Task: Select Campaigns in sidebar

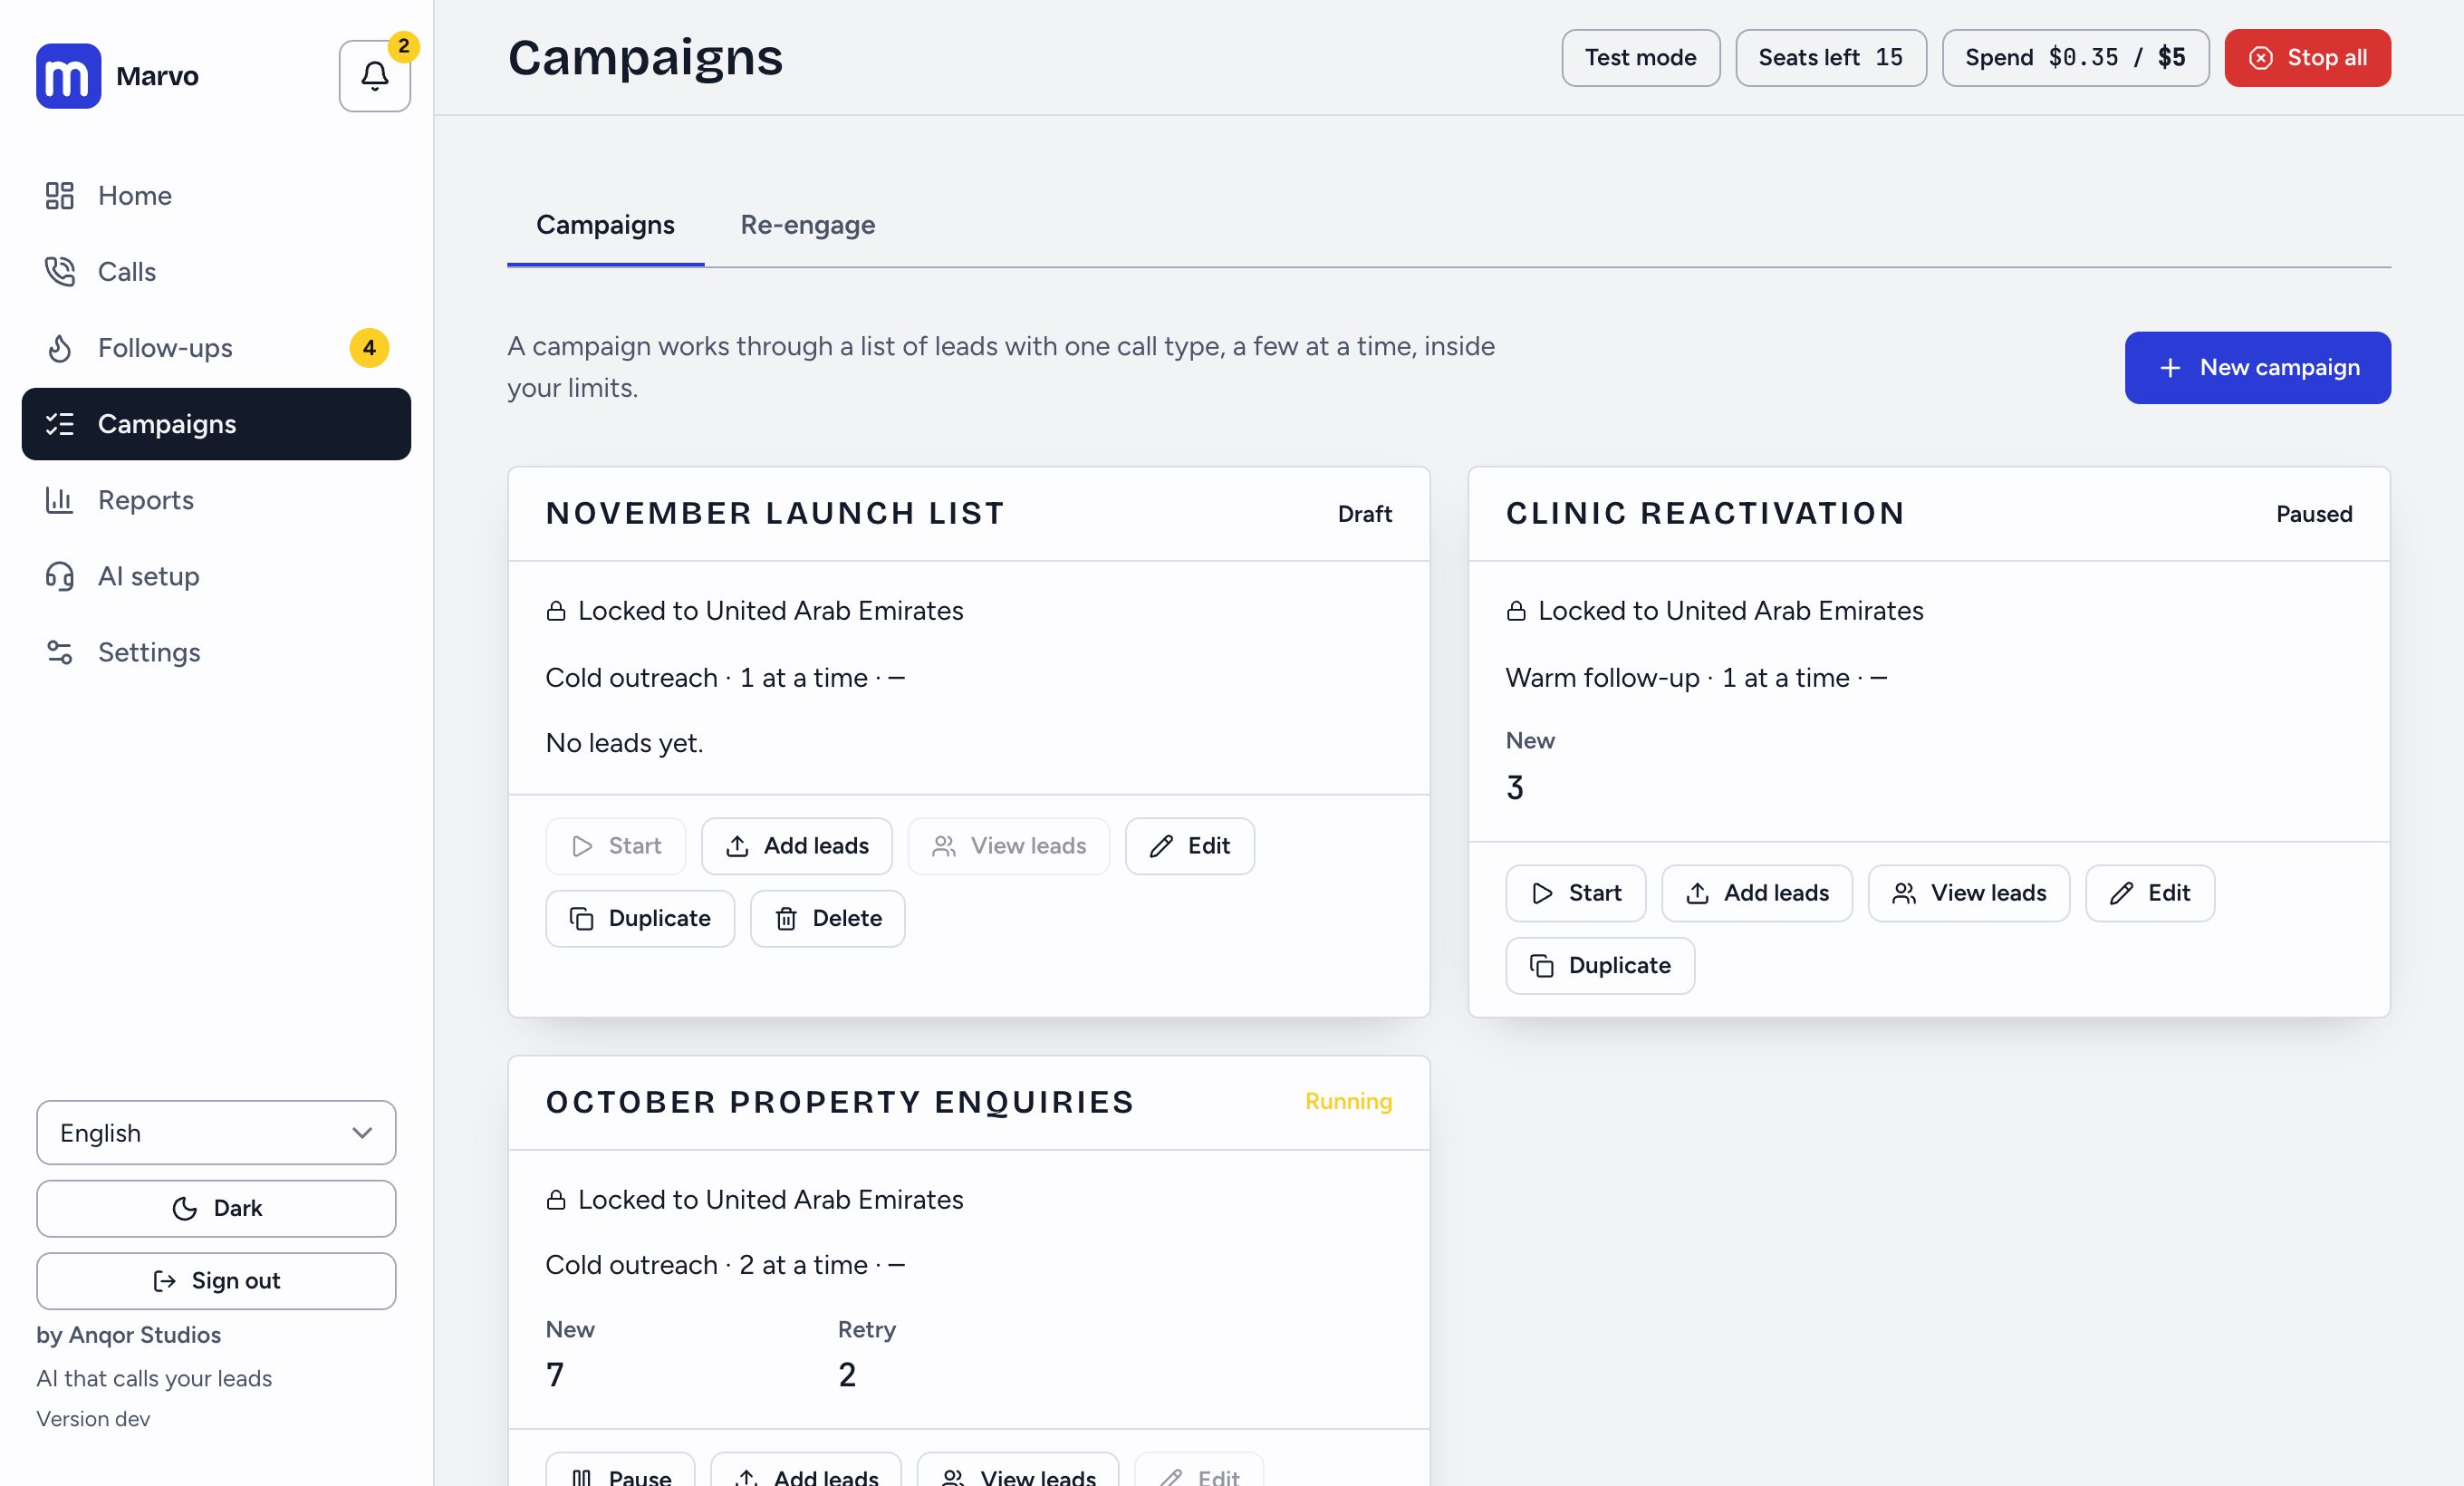Action: point(216,424)
